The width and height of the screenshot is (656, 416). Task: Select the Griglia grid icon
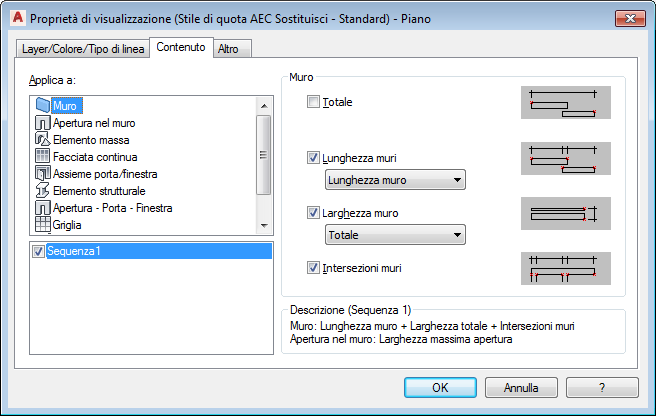pos(43,224)
